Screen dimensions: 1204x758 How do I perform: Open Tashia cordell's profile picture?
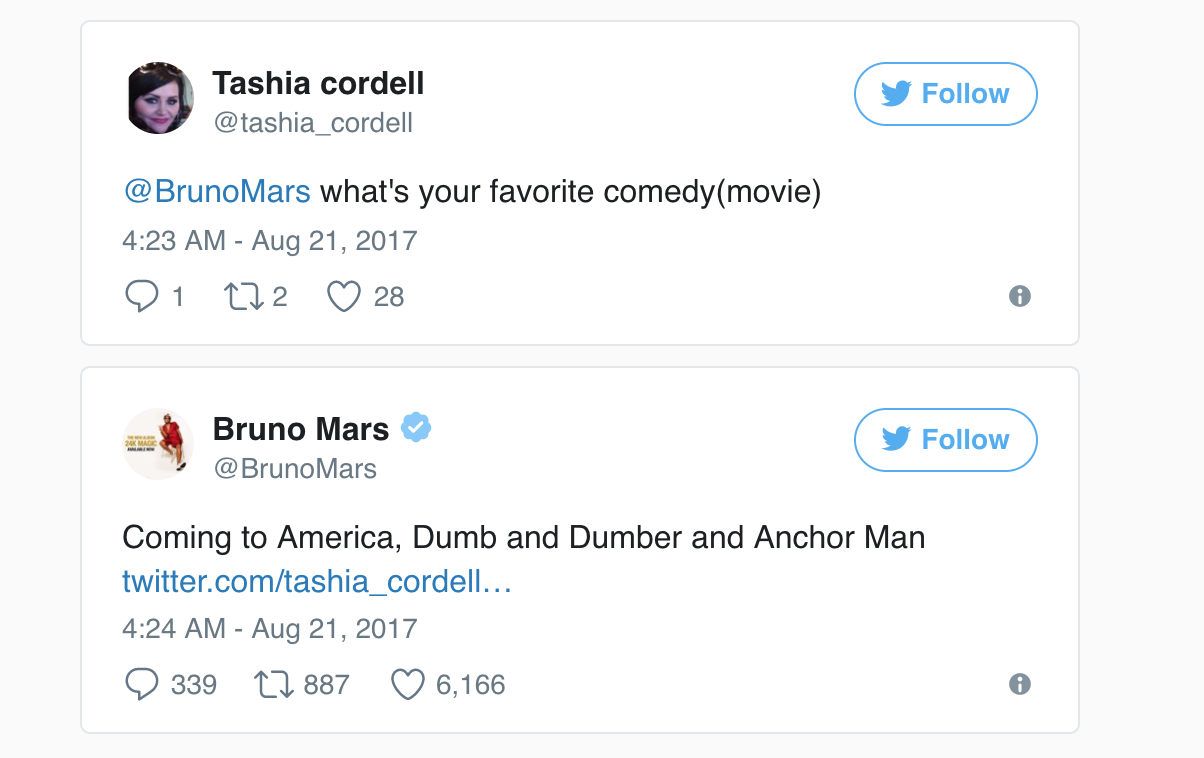[x=160, y=100]
